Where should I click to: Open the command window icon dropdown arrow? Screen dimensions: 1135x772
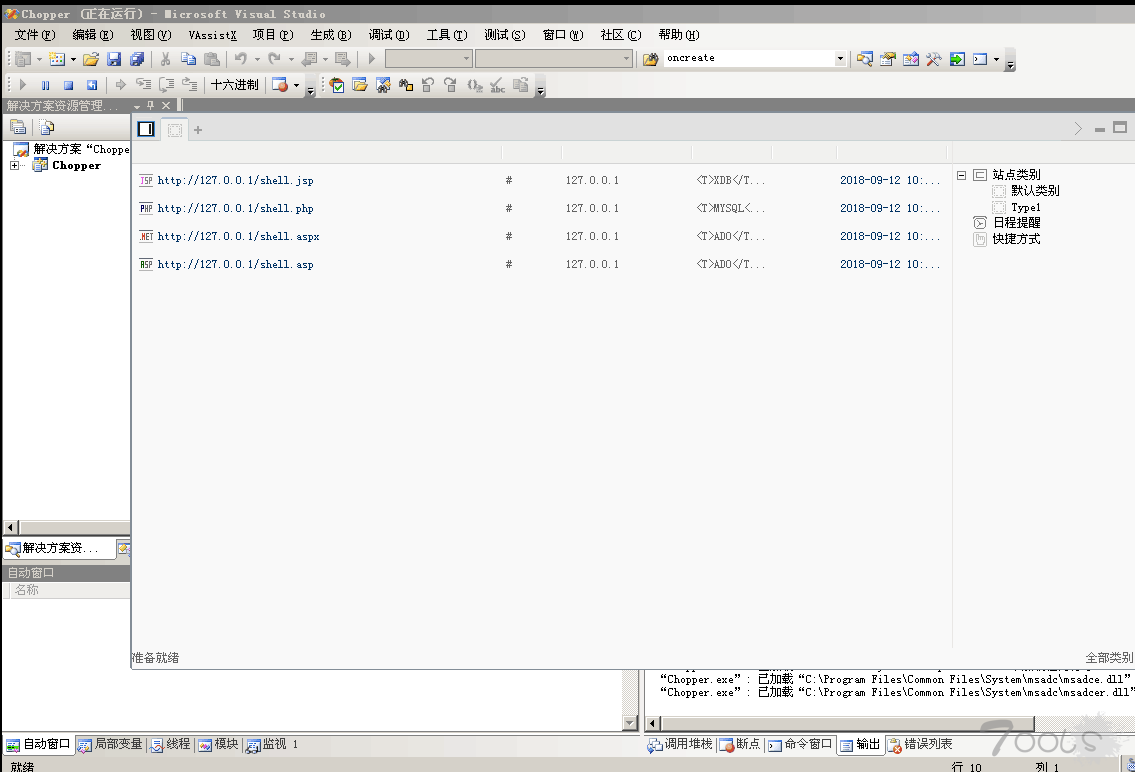[x=997, y=59]
